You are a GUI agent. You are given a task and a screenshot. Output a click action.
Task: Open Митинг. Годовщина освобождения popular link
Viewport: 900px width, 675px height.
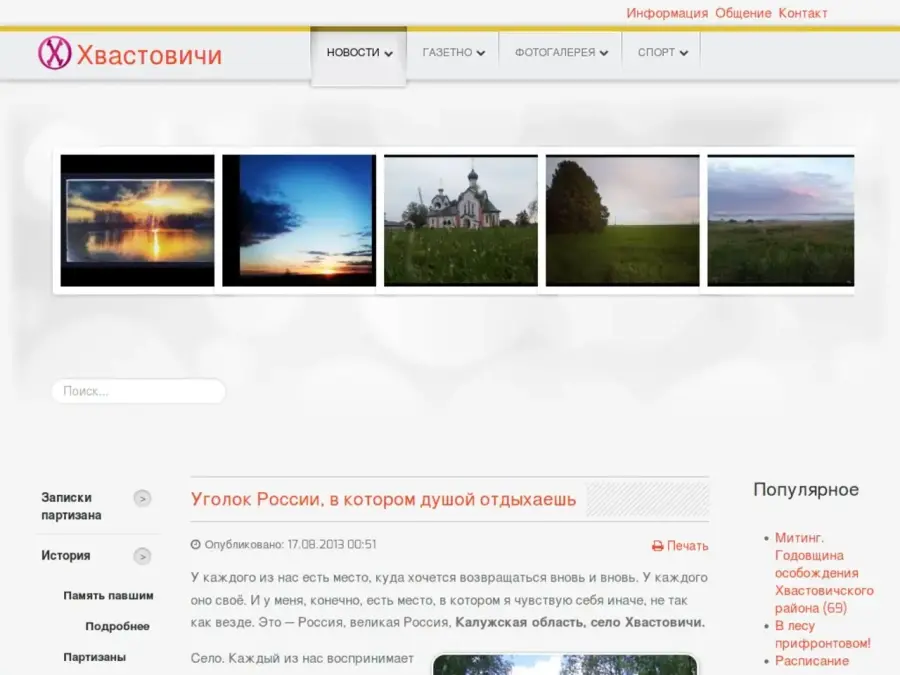[x=824, y=573]
